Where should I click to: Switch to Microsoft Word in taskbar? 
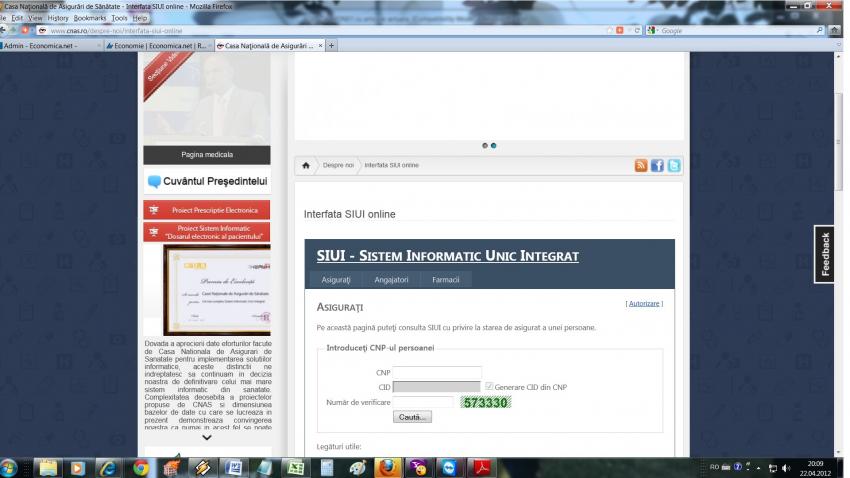(x=234, y=468)
